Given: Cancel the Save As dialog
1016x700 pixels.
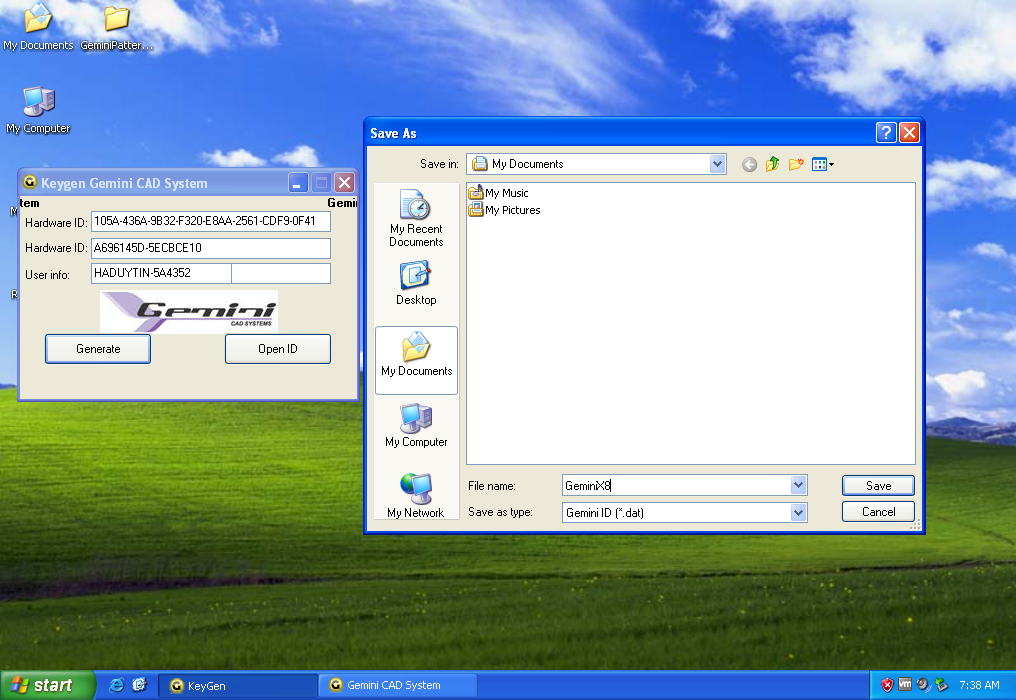Looking at the screenshot, I should tap(878, 511).
